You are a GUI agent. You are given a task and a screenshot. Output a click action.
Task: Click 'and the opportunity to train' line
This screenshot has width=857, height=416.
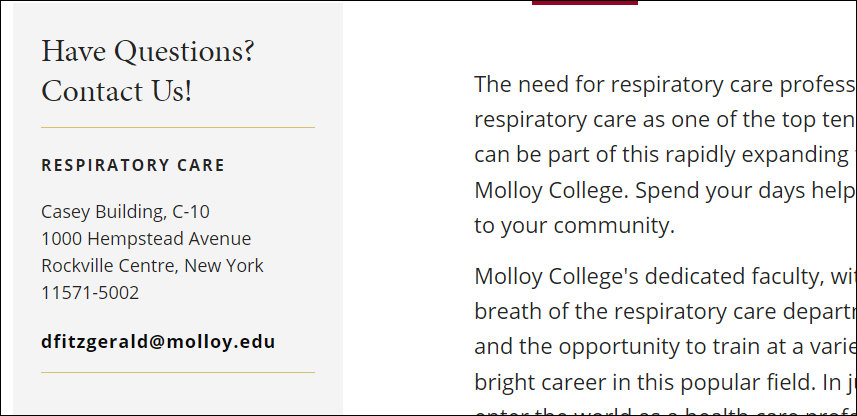coord(664,347)
